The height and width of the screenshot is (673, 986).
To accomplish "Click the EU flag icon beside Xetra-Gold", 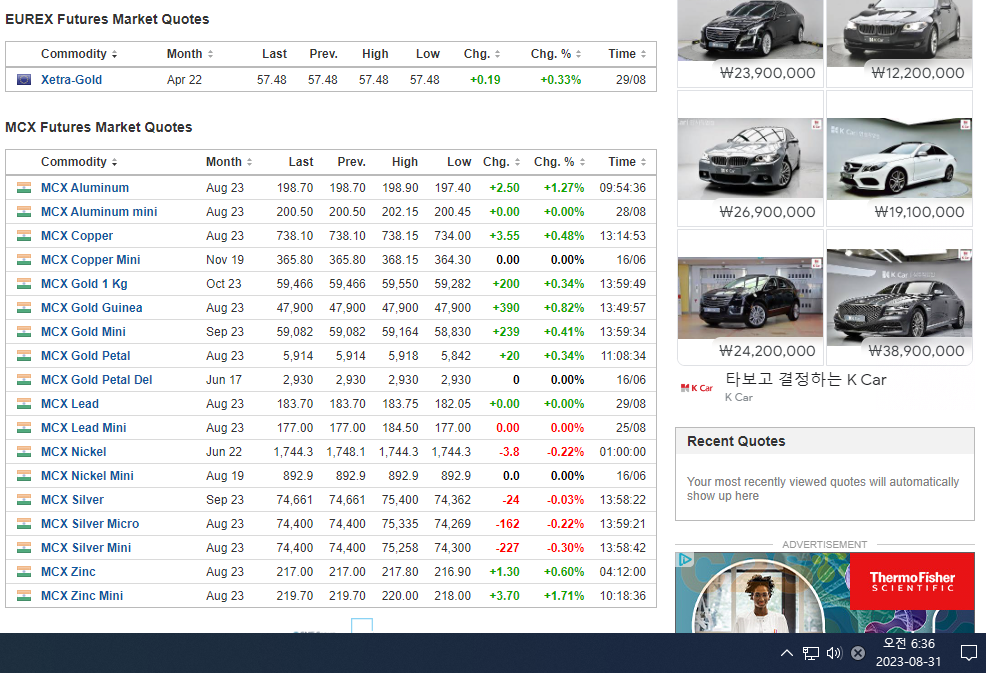I will [x=24, y=80].
